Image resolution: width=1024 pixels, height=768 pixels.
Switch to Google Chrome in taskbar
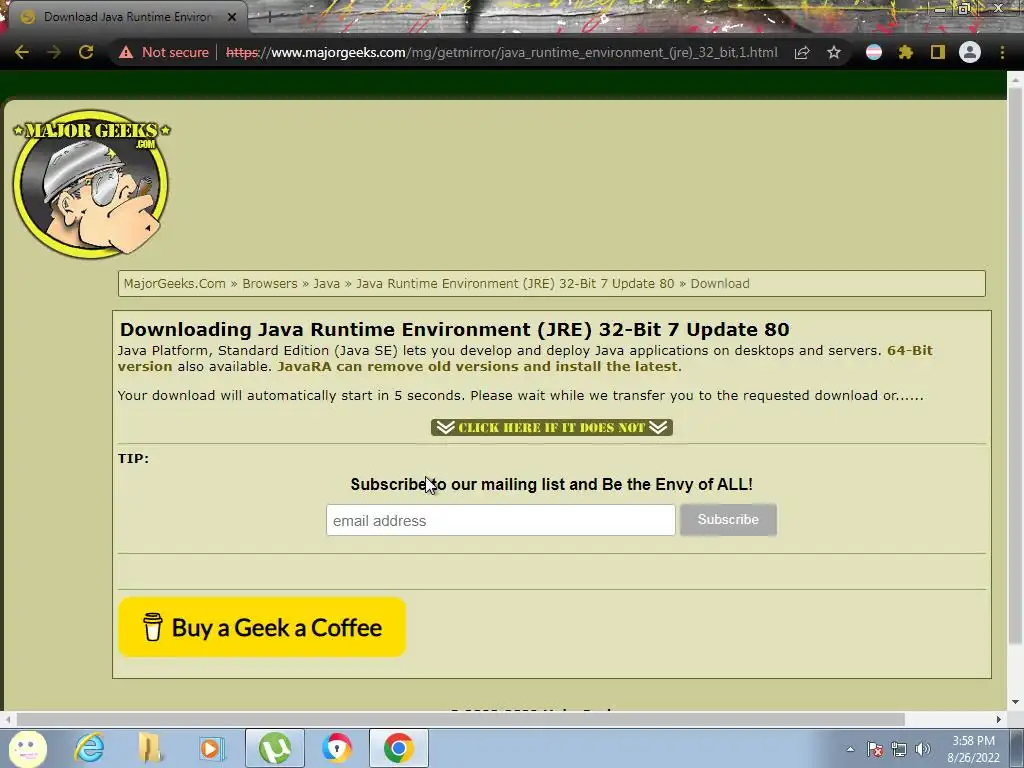point(399,748)
